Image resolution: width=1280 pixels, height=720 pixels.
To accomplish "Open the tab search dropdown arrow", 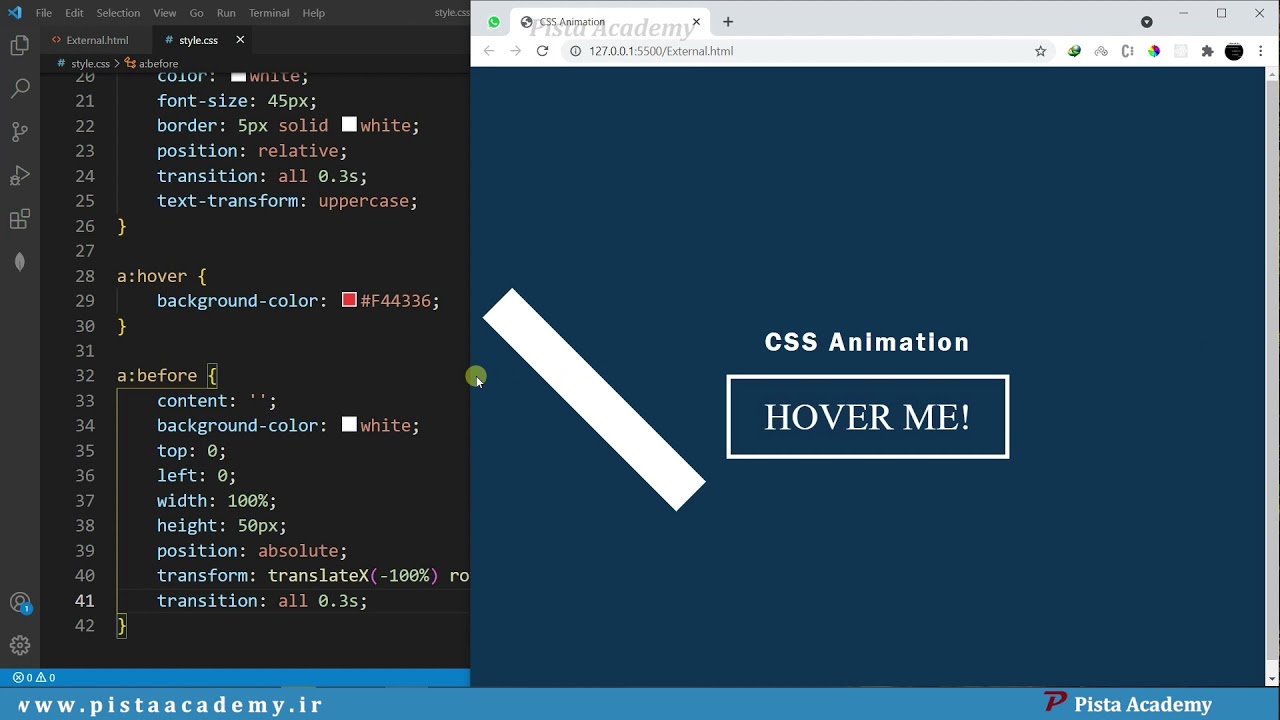I will (x=1147, y=22).
